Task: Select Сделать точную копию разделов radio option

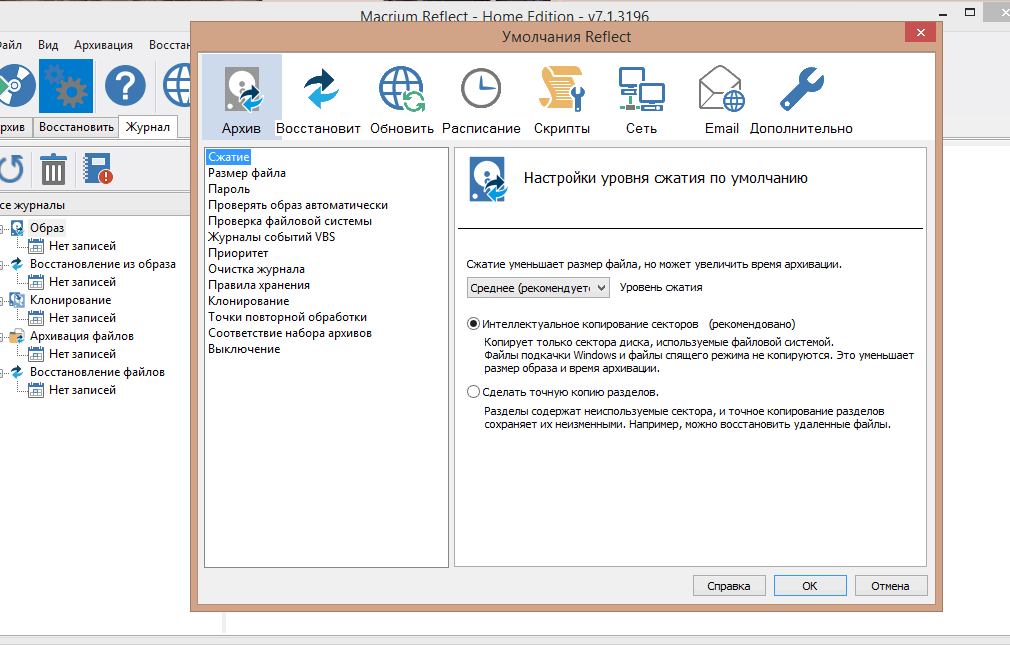Action: tap(473, 392)
